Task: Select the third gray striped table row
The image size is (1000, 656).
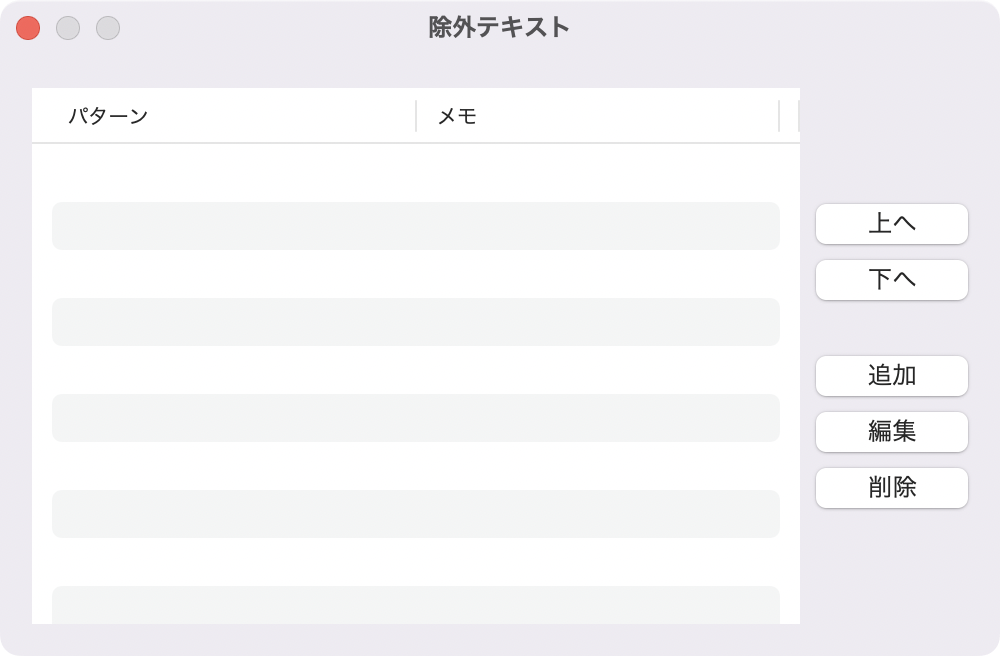Action: 416,418
